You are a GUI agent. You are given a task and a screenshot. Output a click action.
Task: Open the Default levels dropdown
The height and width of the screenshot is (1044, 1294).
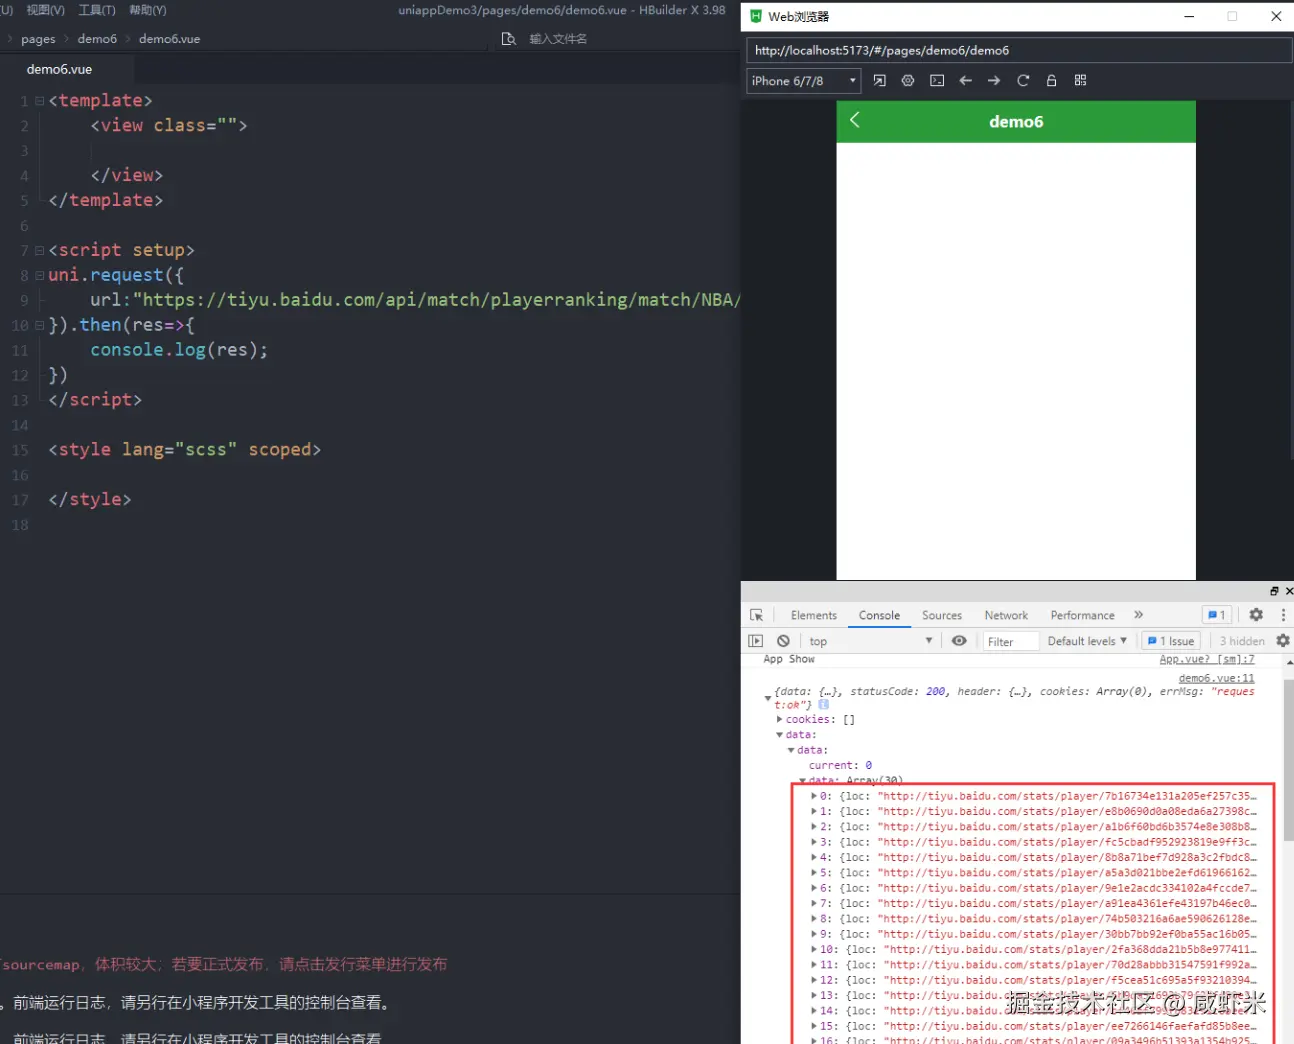tap(1087, 641)
